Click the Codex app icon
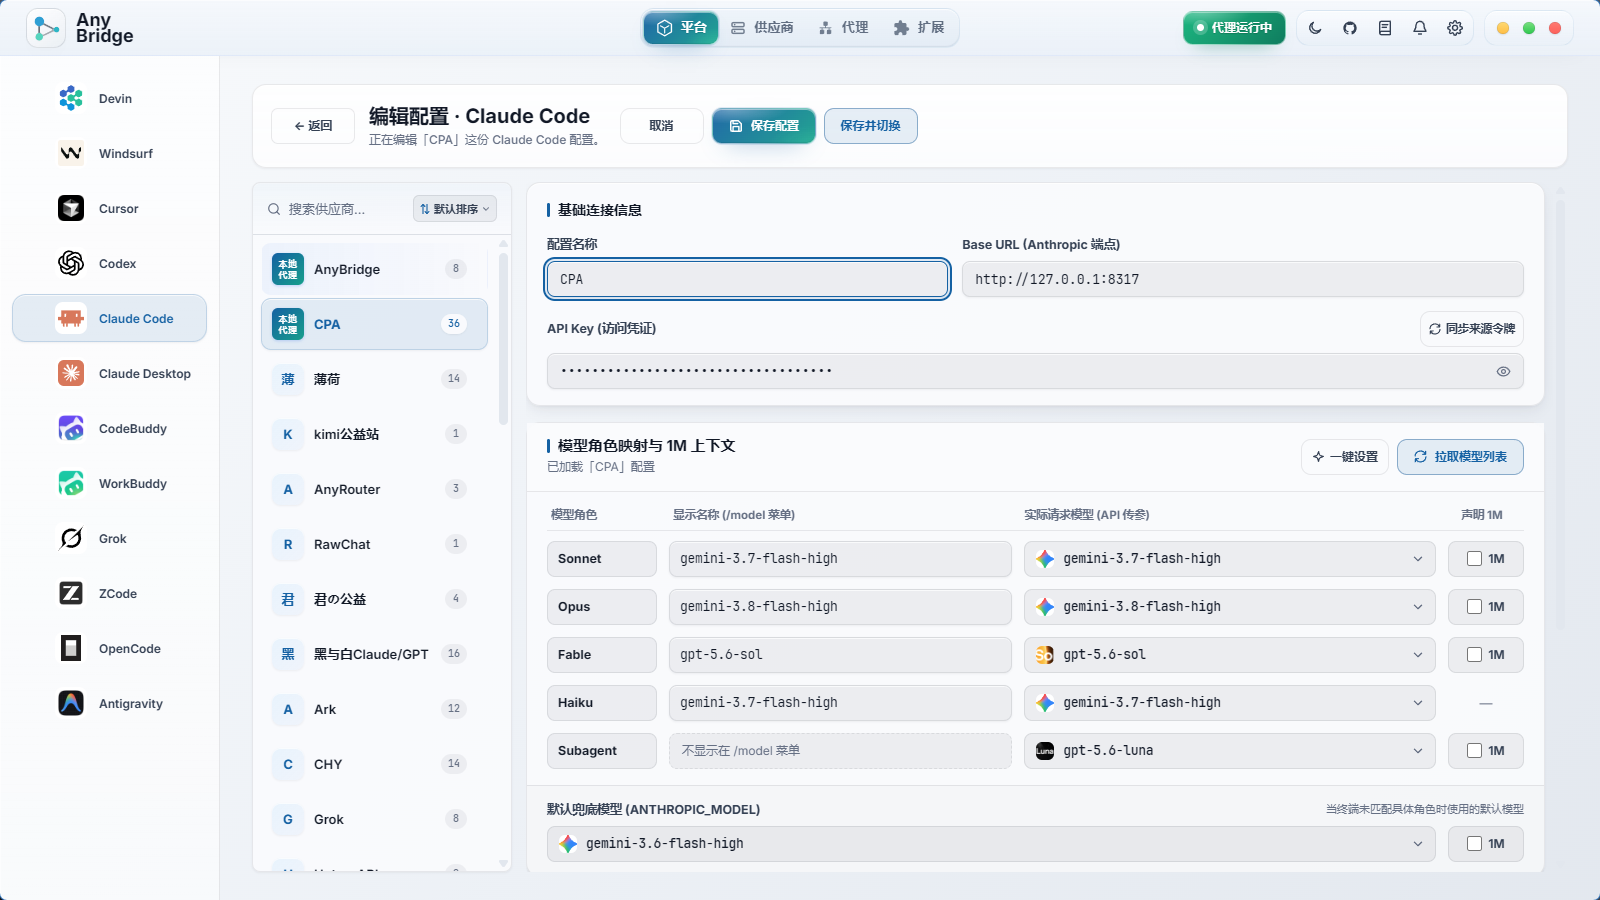The width and height of the screenshot is (1600, 900). pyautogui.click(x=71, y=263)
